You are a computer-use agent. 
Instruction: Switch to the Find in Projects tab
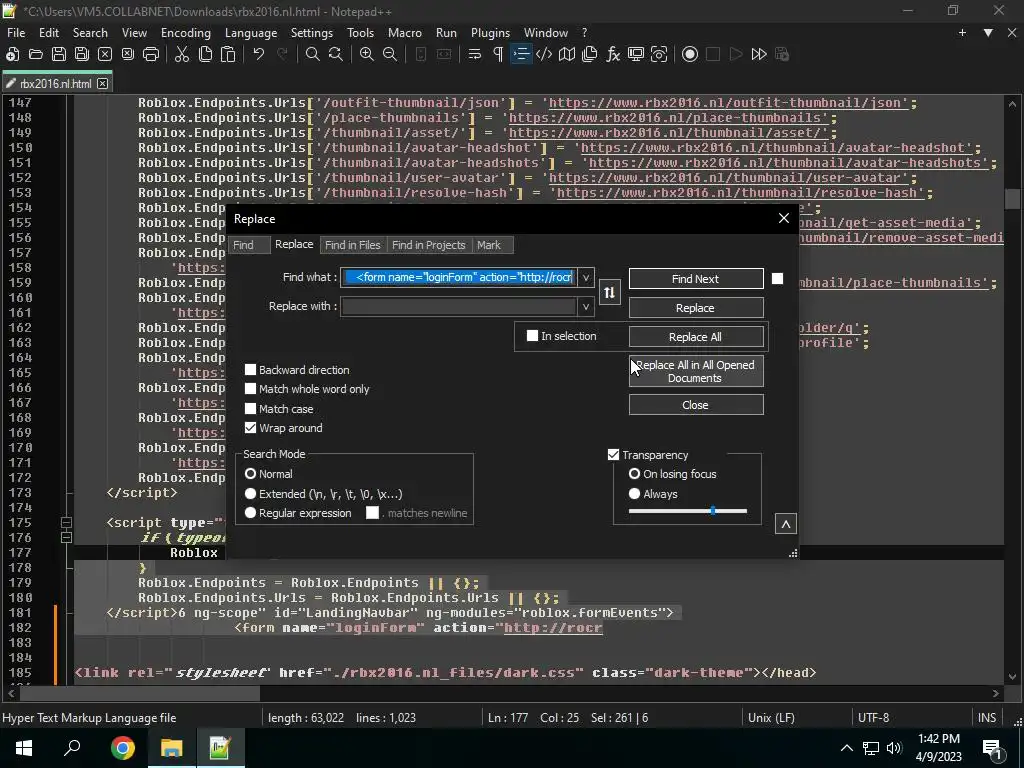428,245
